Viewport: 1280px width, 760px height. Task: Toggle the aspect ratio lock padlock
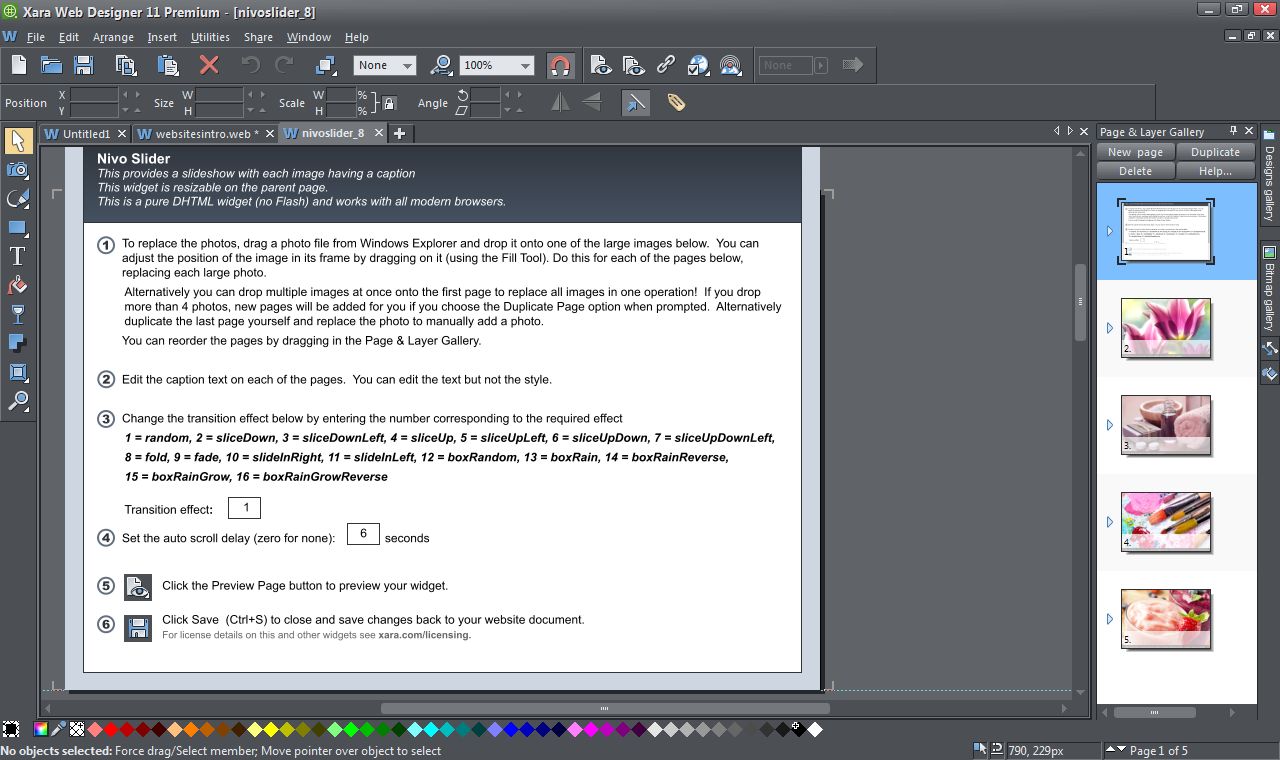click(x=390, y=103)
